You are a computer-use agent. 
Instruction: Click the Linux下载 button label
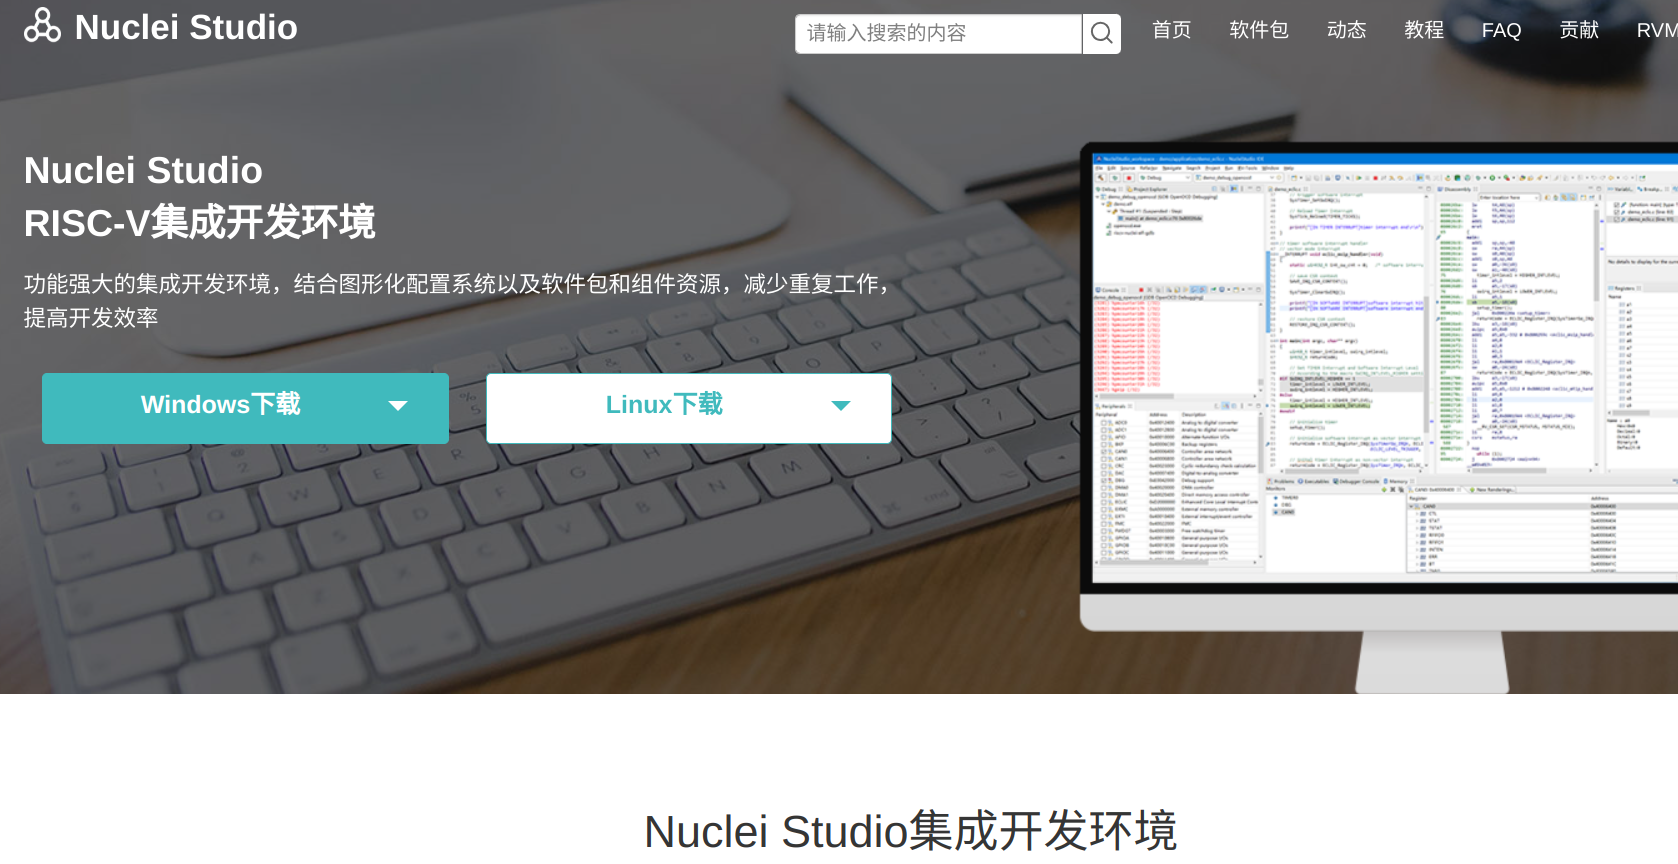(x=664, y=405)
